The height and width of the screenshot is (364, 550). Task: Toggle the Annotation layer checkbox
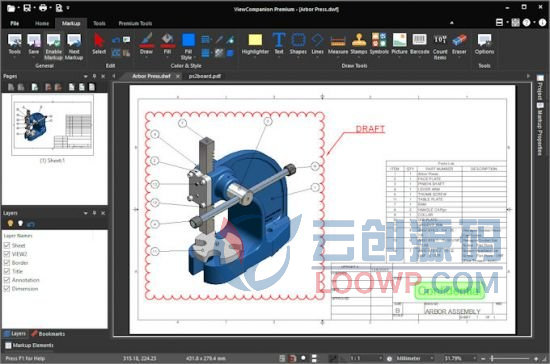click(7, 280)
